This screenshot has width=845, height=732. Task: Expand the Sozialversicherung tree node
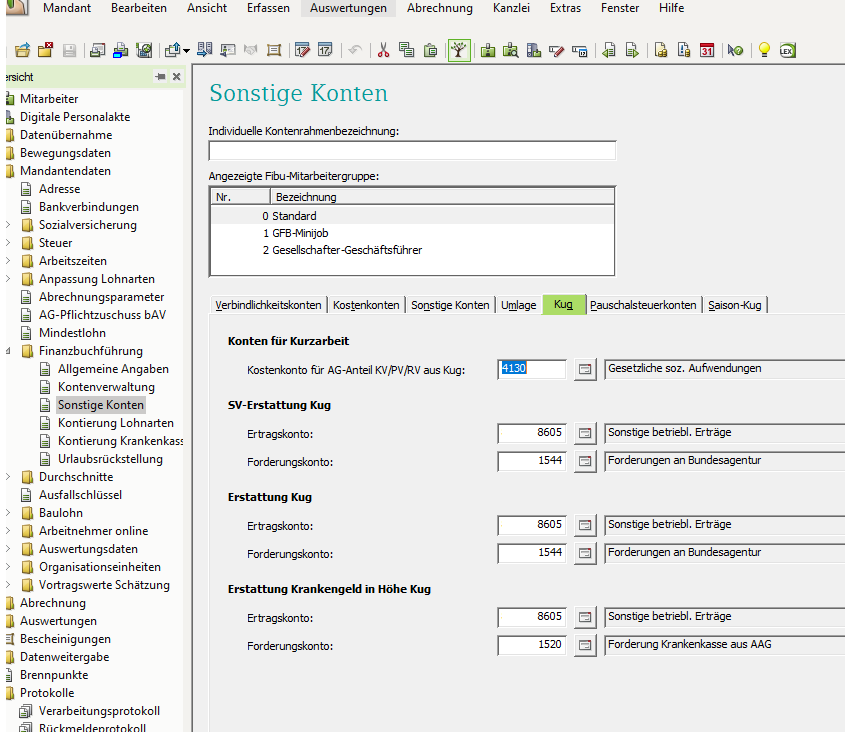pyautogui.click(x=9, y=225)
